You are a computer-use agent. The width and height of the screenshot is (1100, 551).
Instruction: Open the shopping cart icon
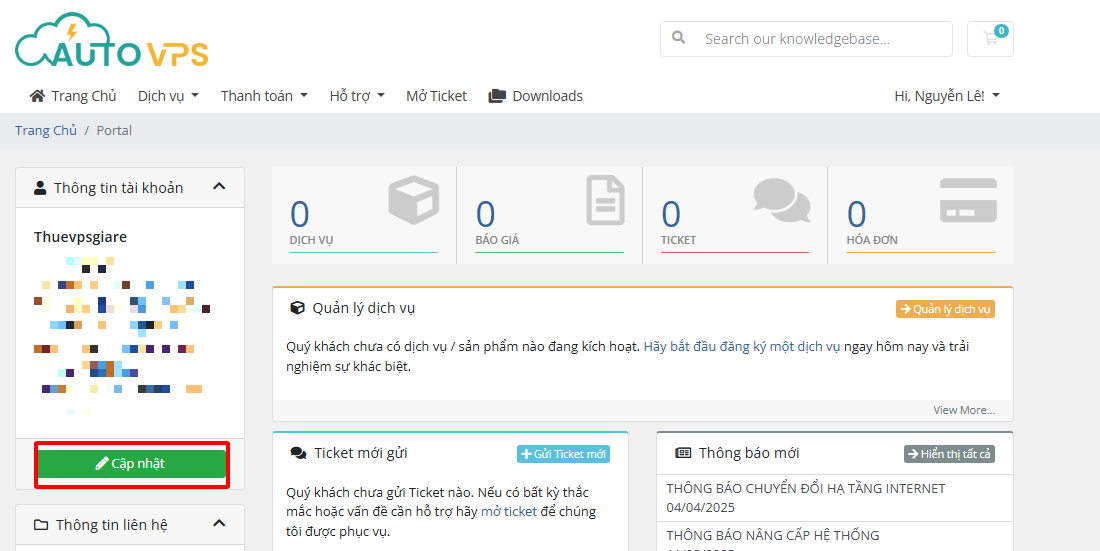pos(991,39)
